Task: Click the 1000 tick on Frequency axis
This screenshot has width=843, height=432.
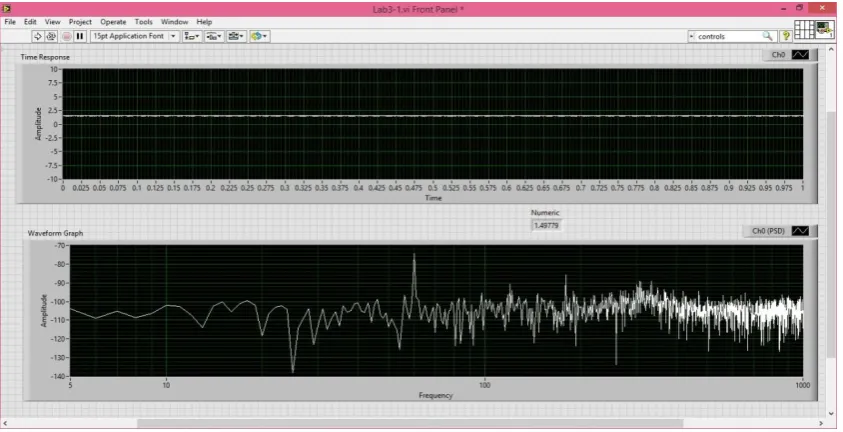Action: tap(802, 385)
